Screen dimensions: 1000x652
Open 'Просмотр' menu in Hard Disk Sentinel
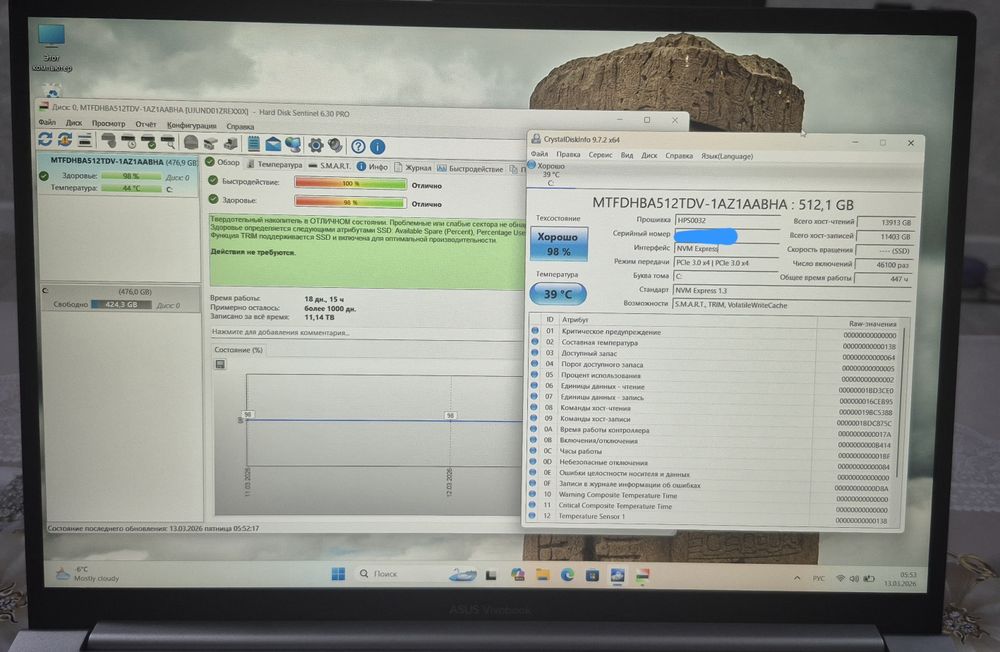pos(108,123)
